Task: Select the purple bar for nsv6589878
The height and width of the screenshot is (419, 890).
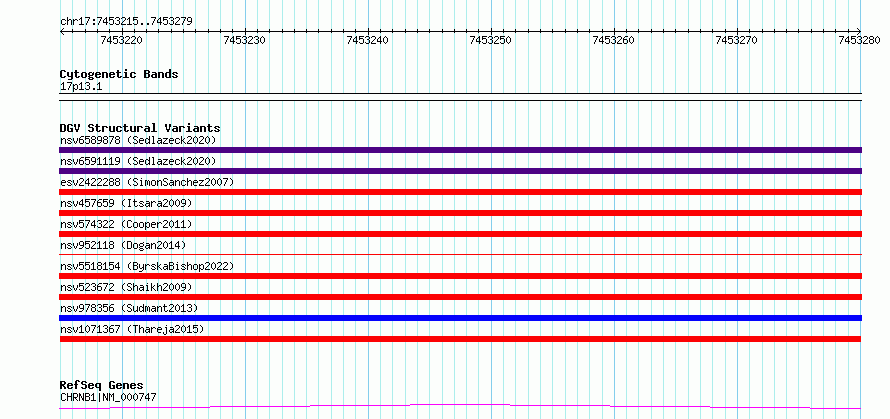Action: [x=460, y=150]
